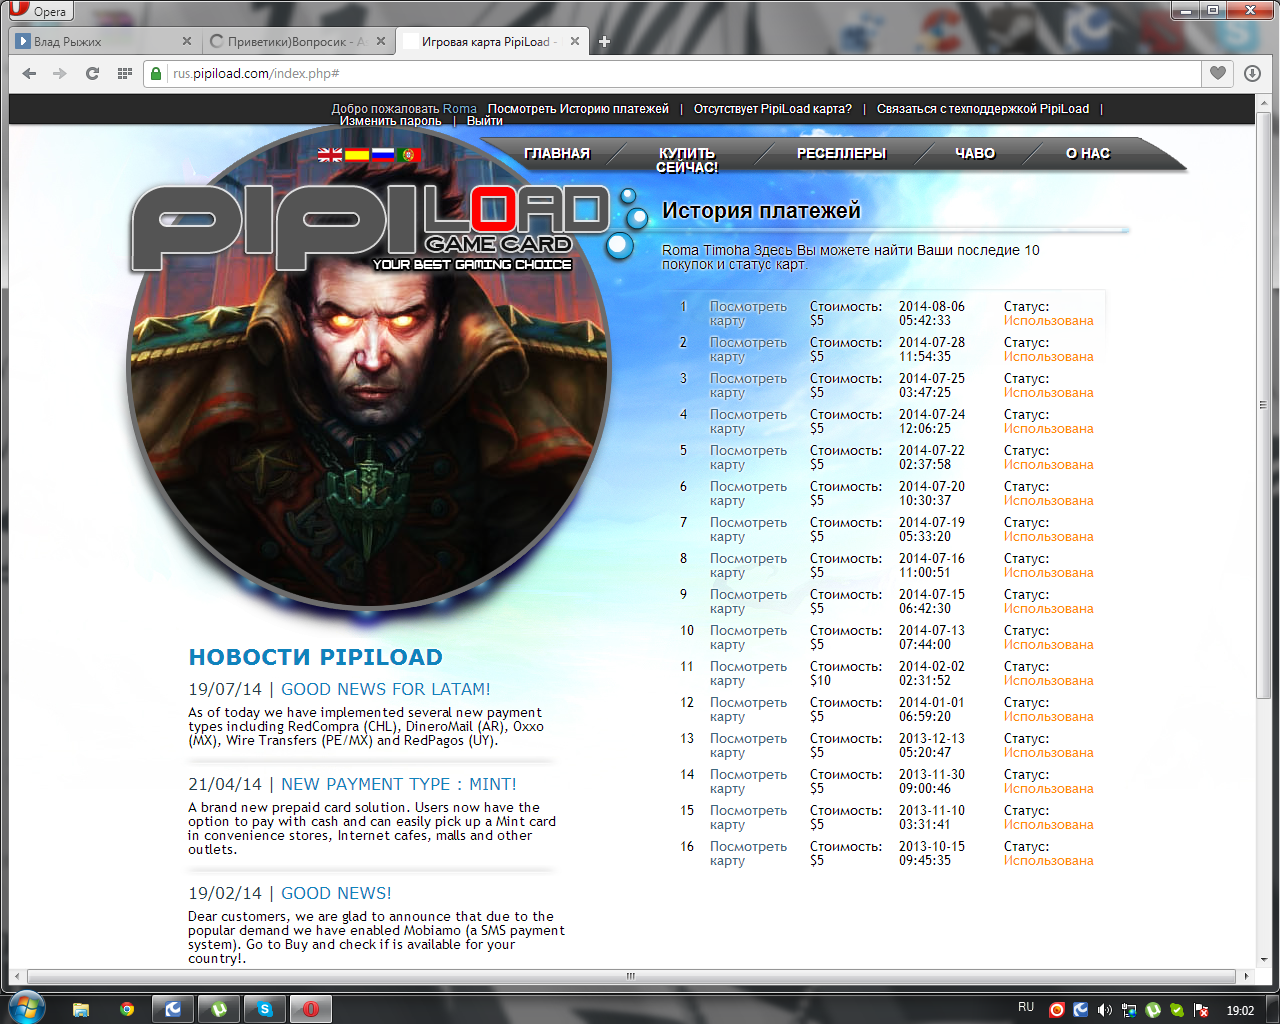The height and width of the screenshot is (1024, 1280).
Task: Go forward using the browser forward arrow
Action: click(60, 73)
